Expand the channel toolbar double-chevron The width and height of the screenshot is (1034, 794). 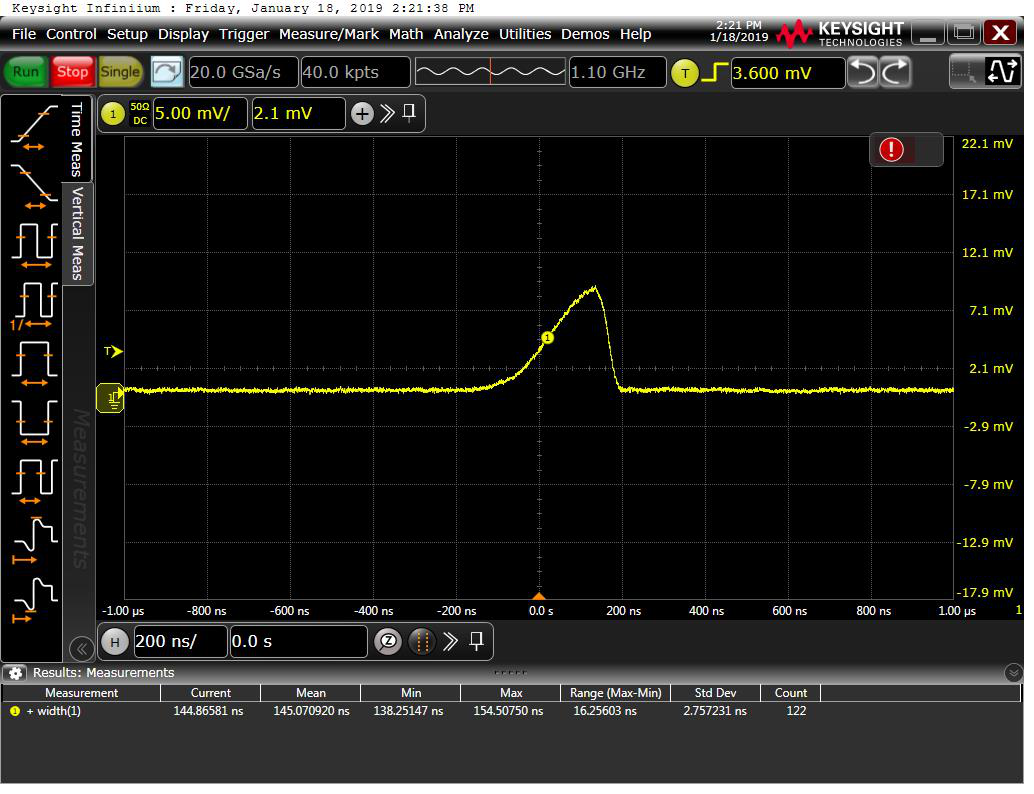coord(387,114)
